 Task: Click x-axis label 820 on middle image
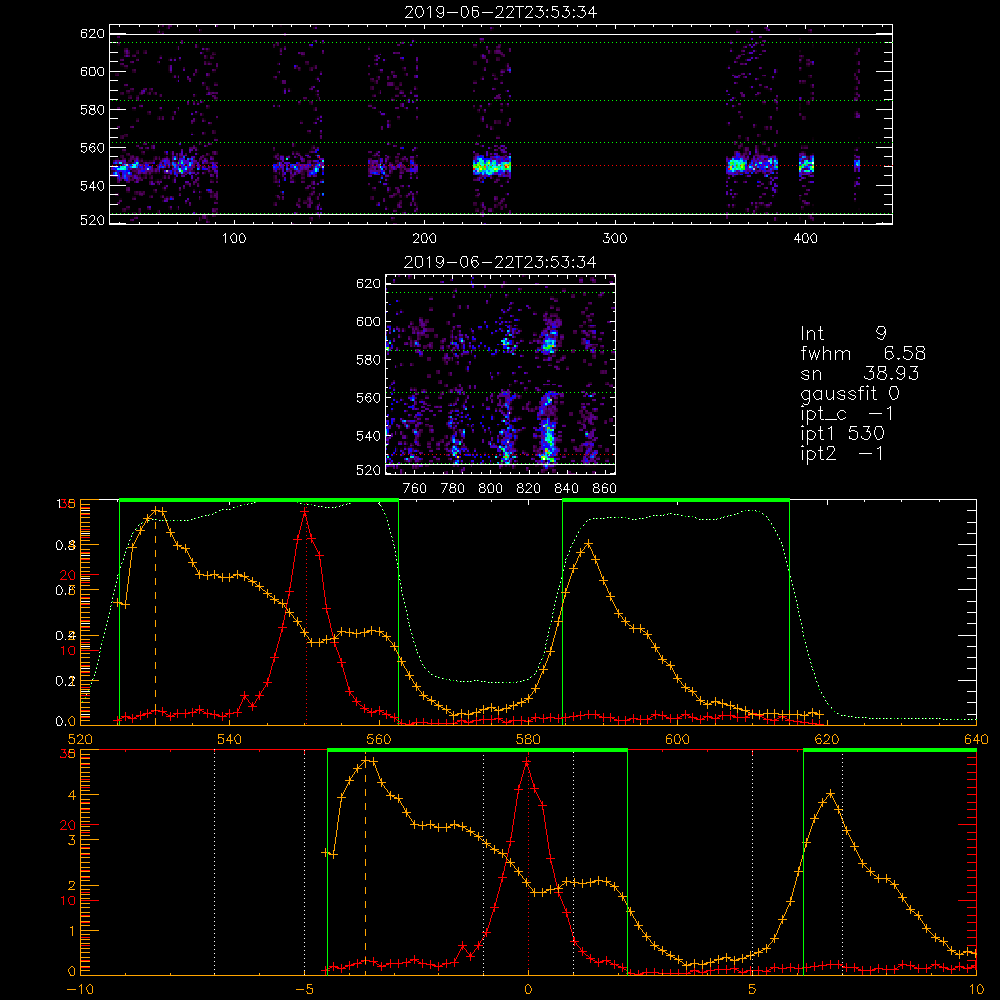[529, 489]
